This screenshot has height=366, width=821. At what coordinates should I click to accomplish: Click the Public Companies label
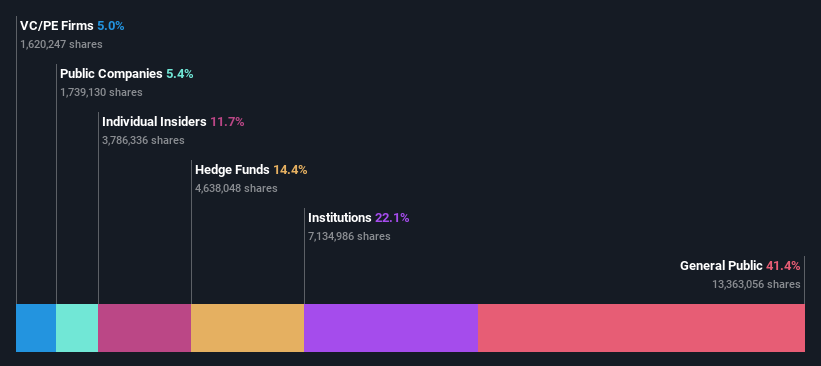[111, 74]
